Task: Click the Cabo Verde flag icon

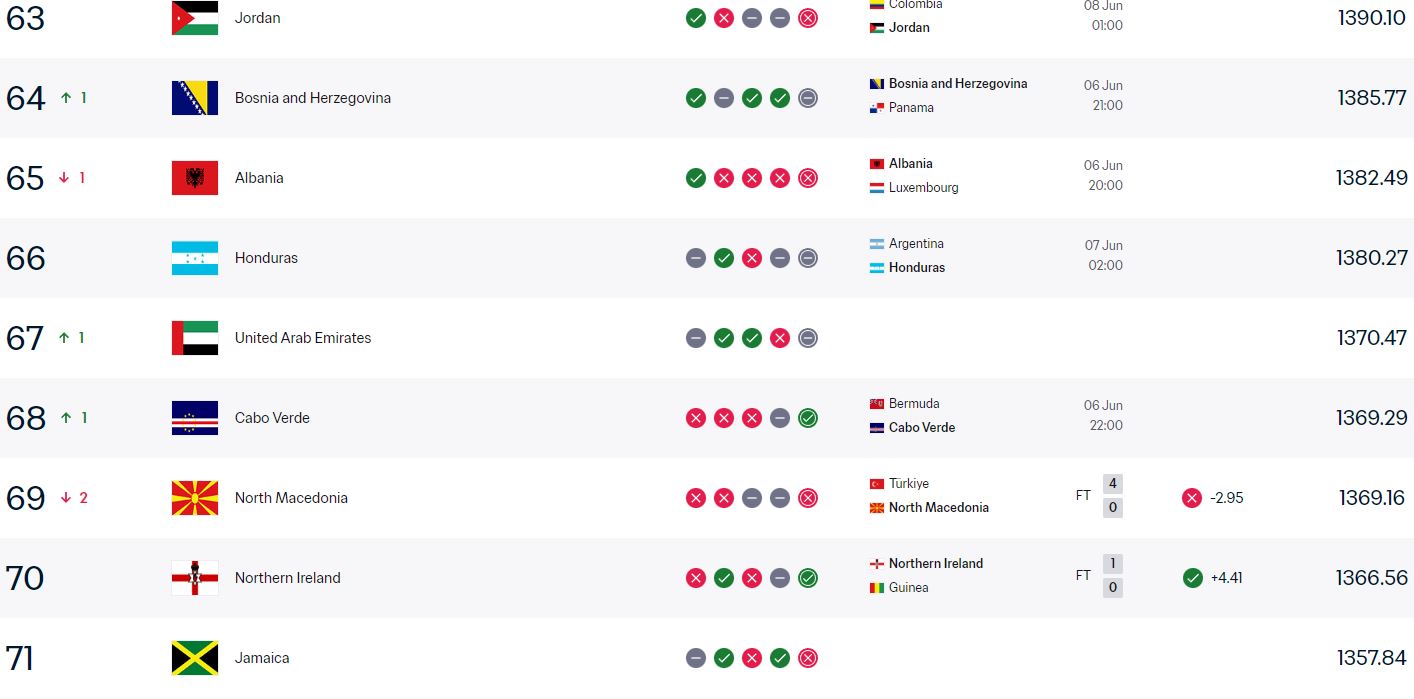Action: tap(195, 418)
